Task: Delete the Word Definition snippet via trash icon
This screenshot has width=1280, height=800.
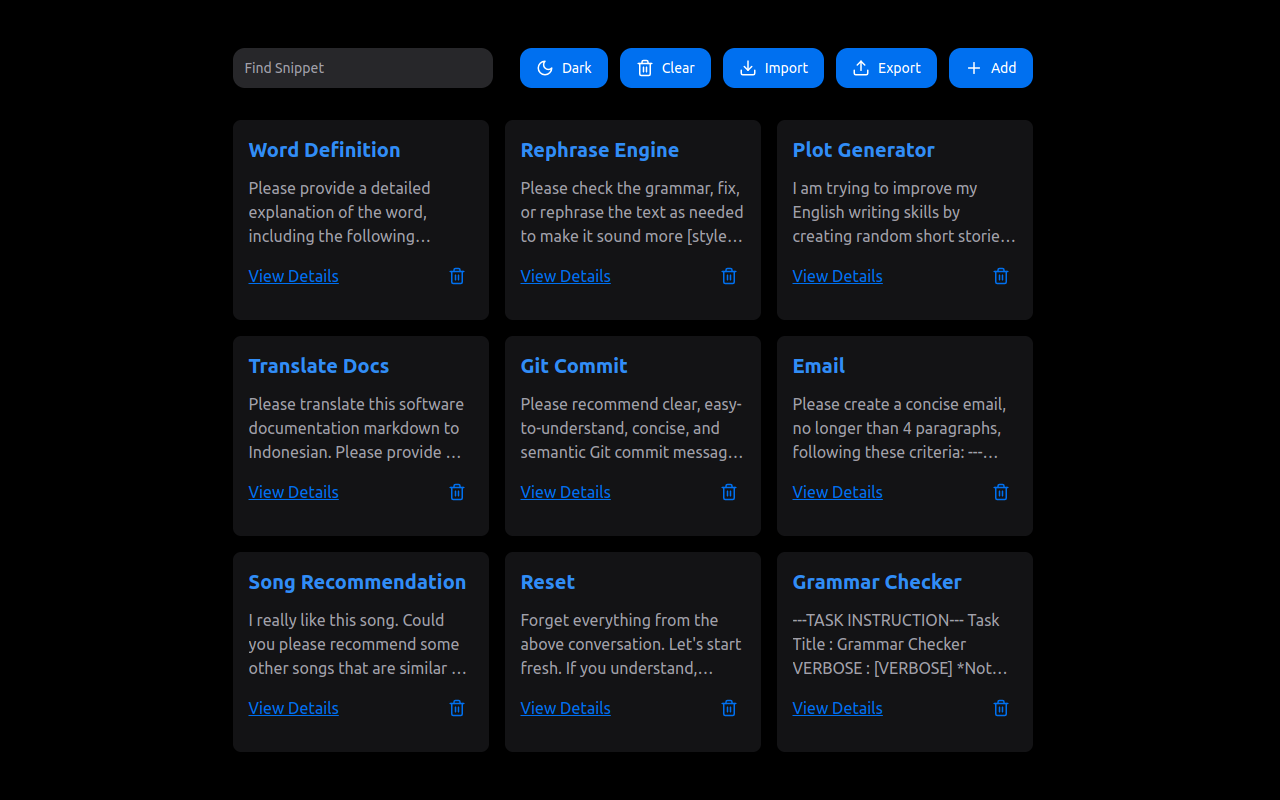Action: pos(457,276)
